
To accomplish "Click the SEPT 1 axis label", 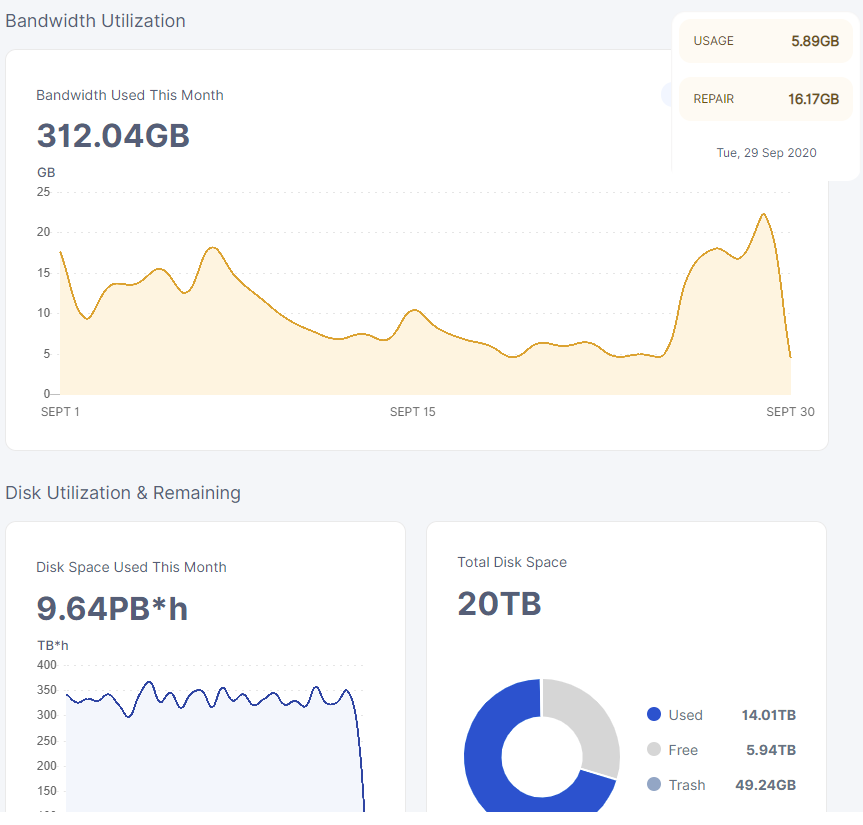I will (60, 412).
